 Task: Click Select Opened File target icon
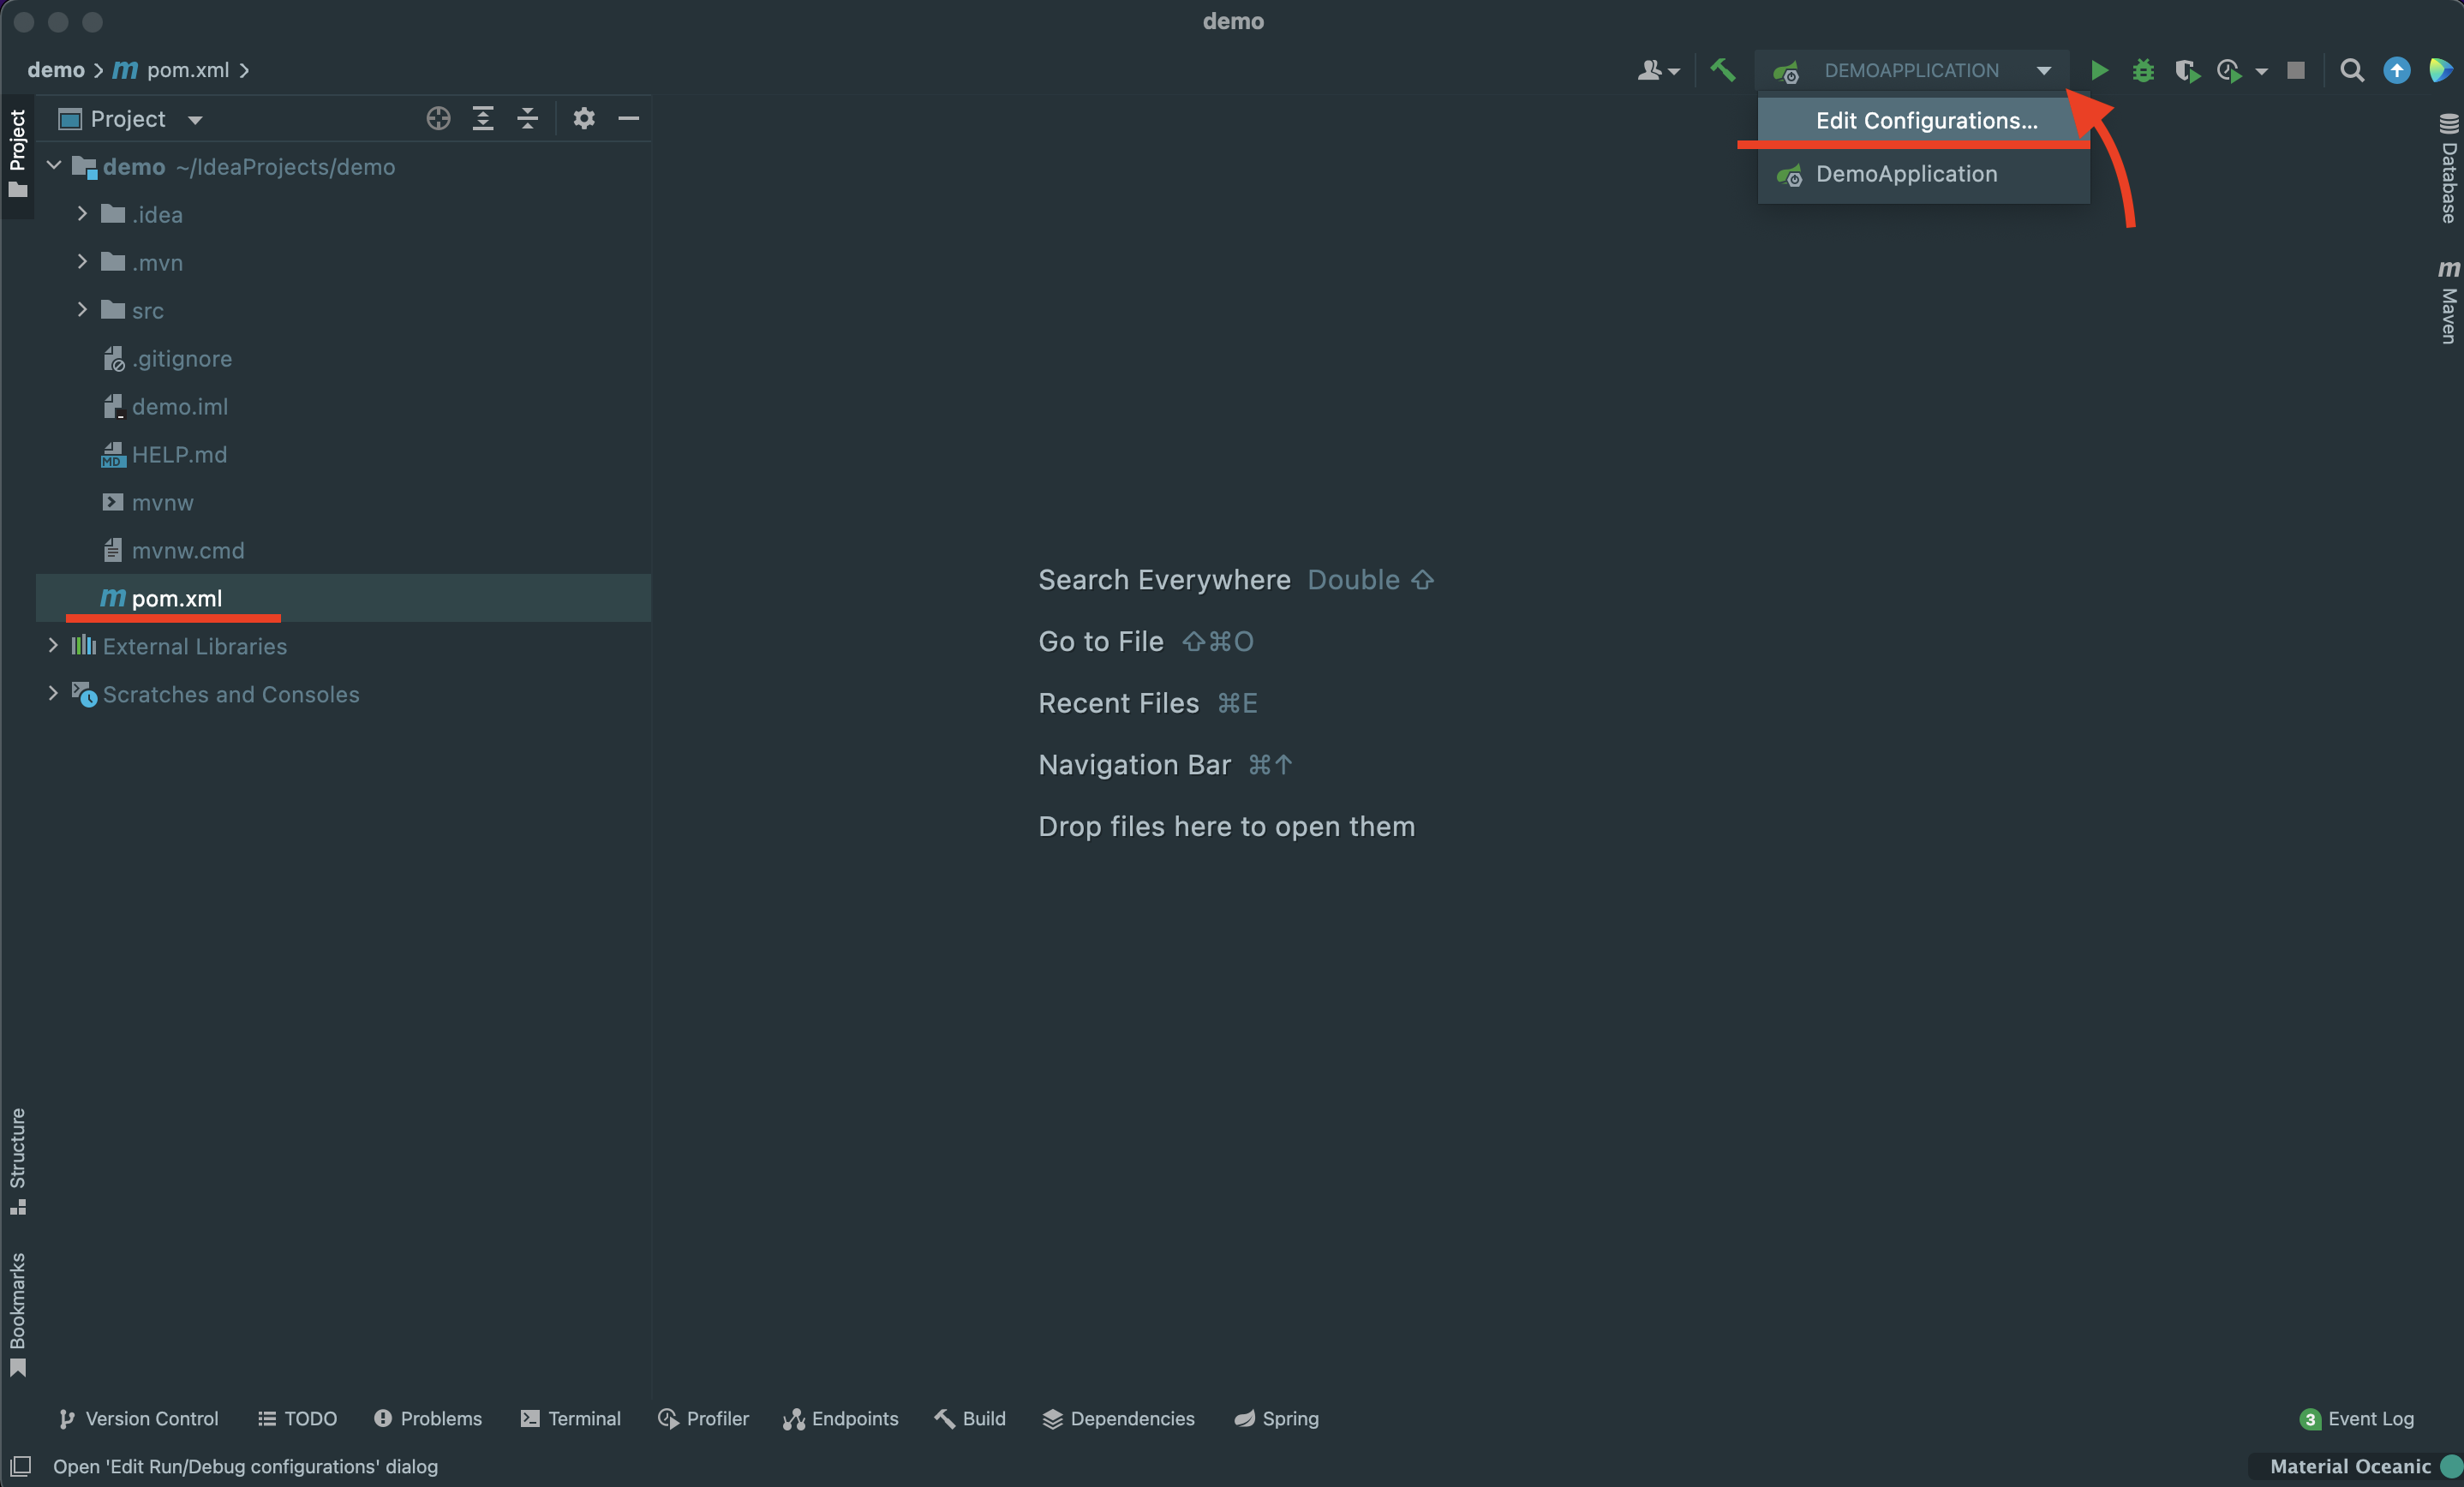click(438, 119)
